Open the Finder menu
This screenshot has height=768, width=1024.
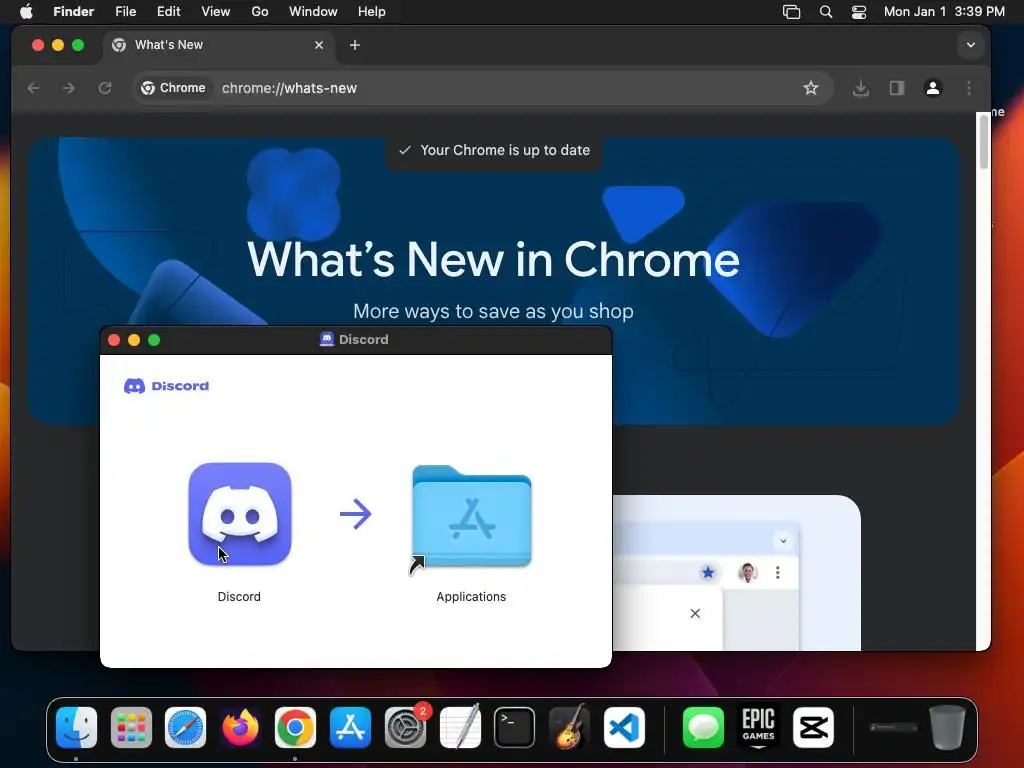[73, 12]
